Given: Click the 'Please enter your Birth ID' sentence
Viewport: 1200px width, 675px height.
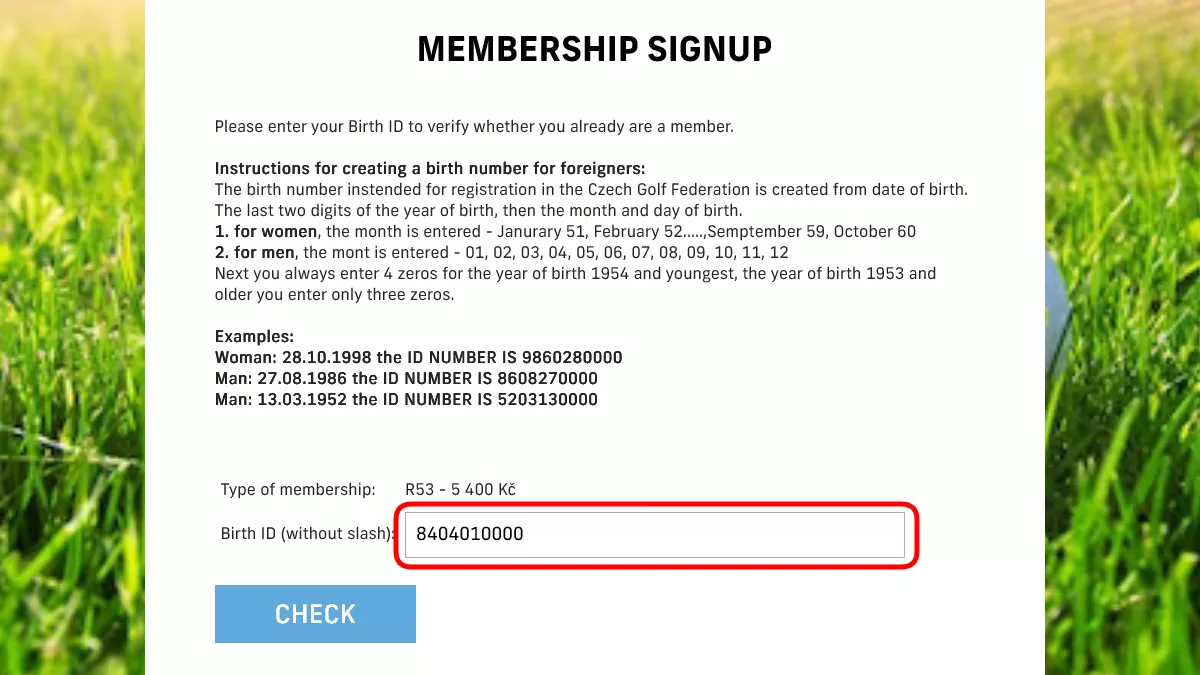Looking at the screenshot, I should (x=474, y=127).
